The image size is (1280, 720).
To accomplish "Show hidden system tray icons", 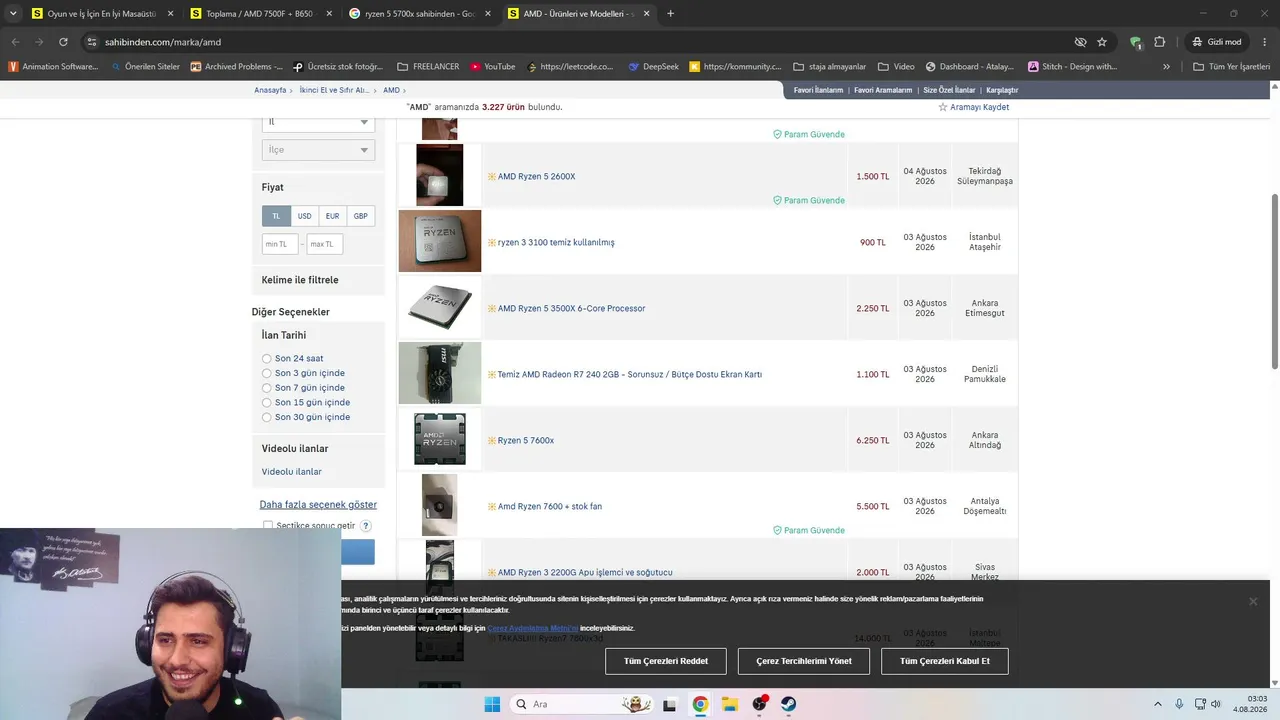I will (1158, 704).
